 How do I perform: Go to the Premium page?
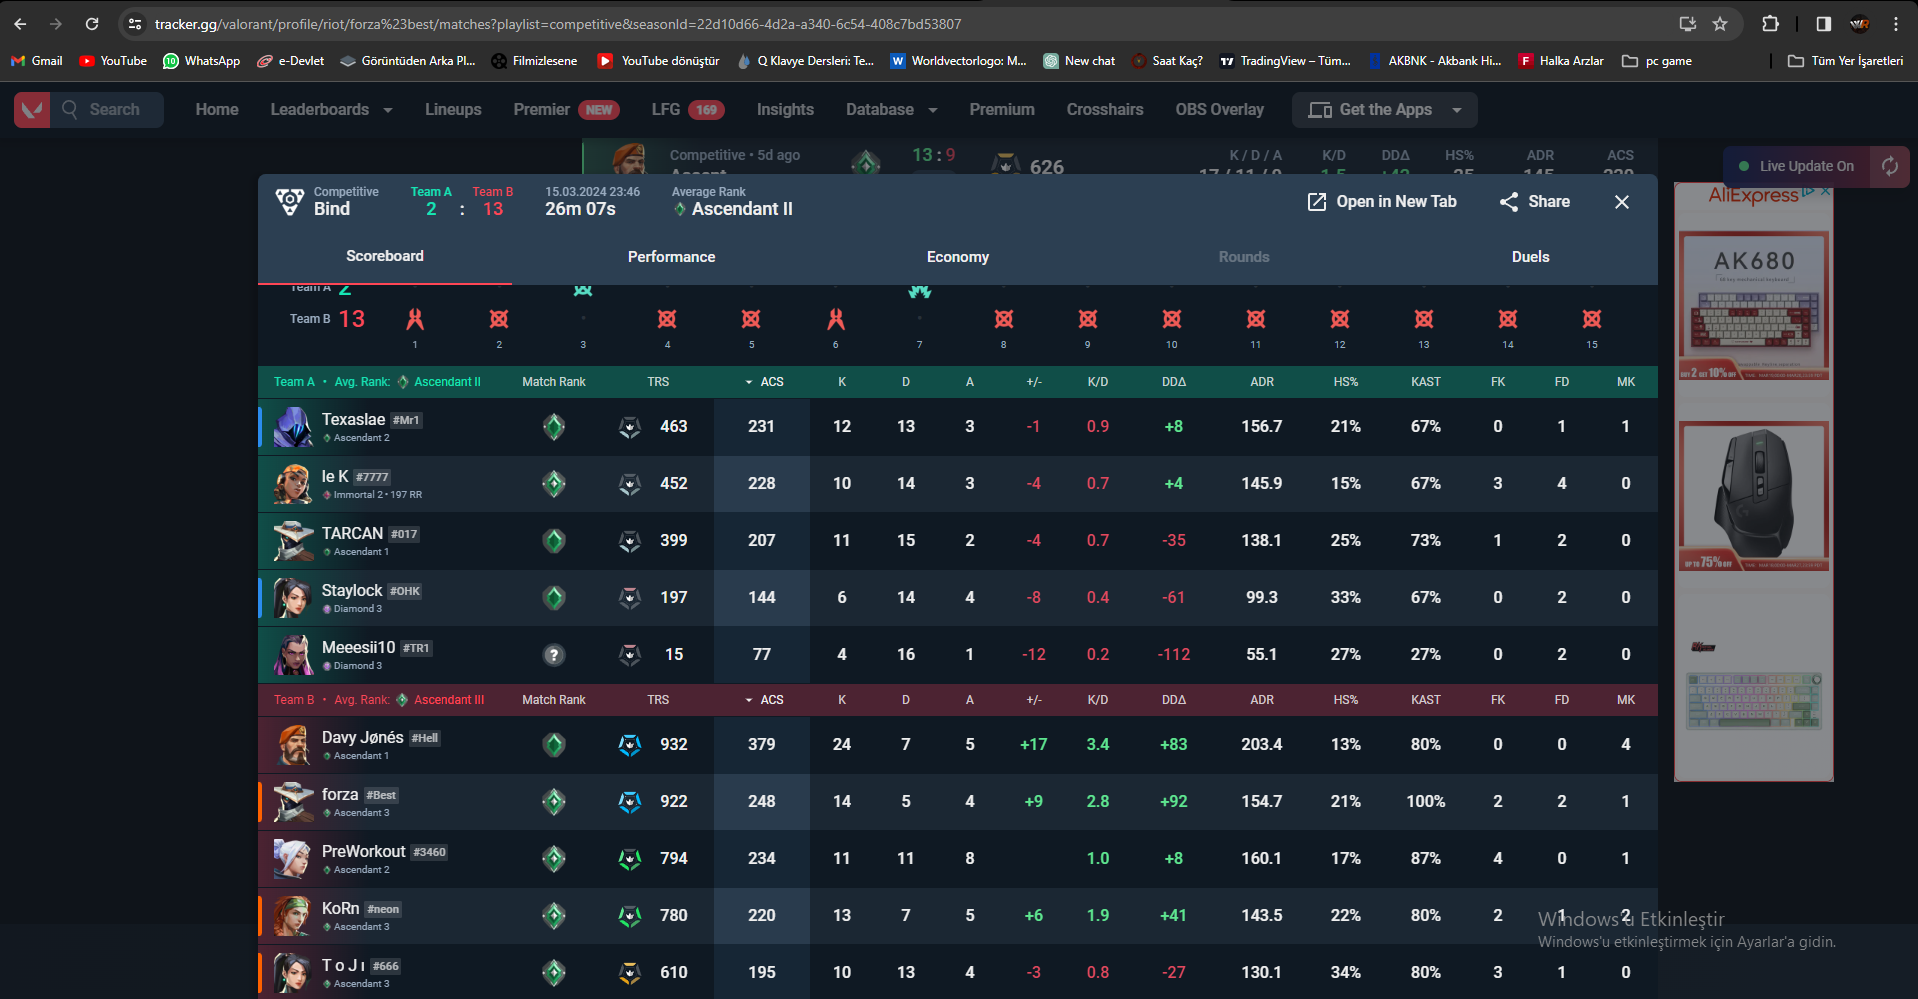point(1002,110)
